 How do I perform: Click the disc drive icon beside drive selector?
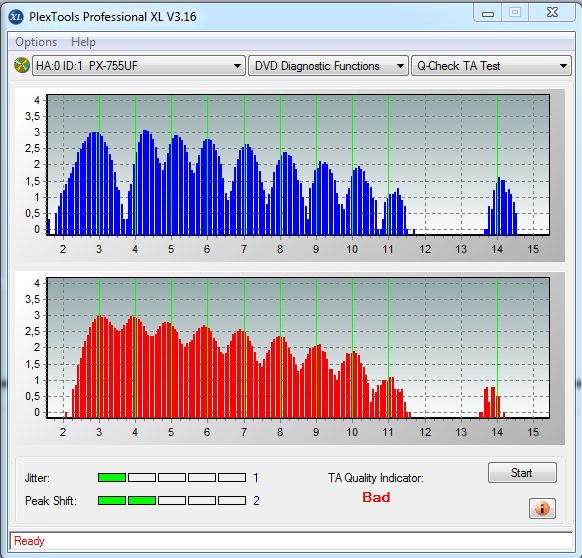click(22, 65)
